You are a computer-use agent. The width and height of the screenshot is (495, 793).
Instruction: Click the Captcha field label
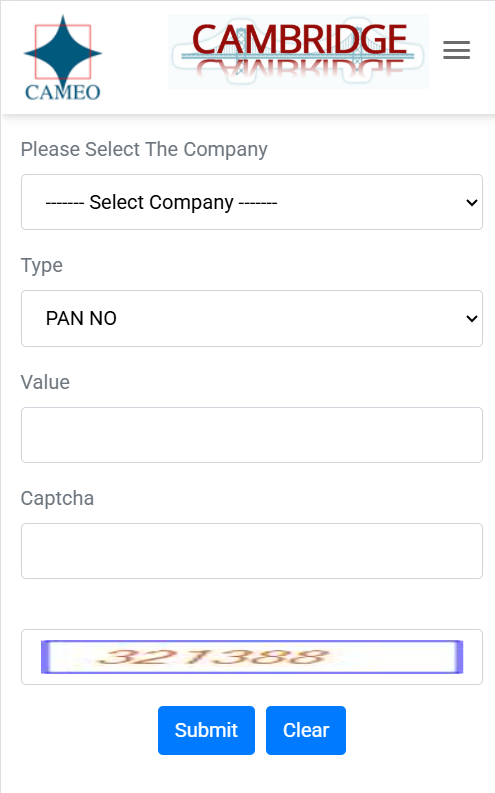[x=57, y=499]
